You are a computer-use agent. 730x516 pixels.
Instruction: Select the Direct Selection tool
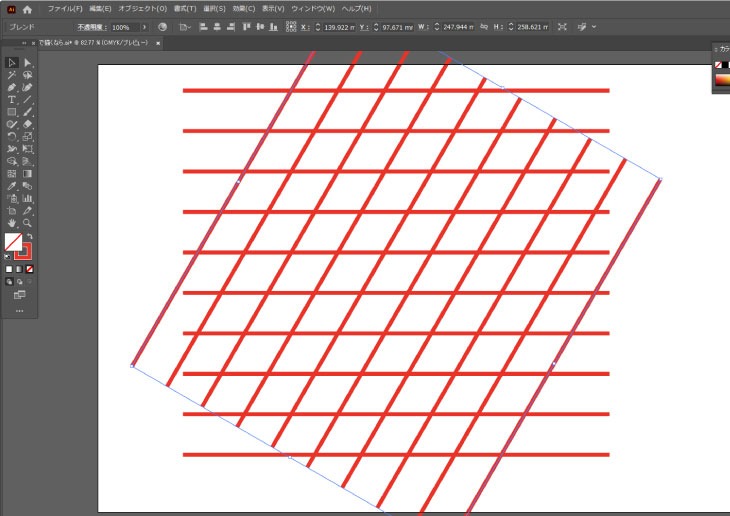click(x=28, y=63)
